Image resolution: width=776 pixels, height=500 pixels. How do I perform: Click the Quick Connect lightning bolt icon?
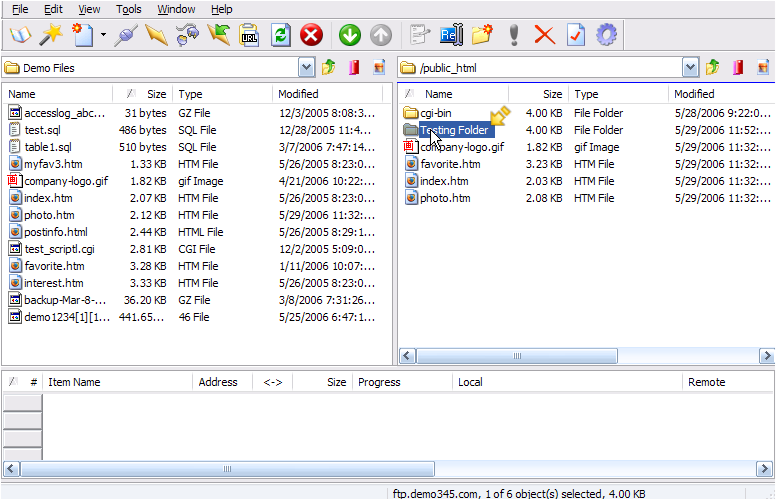[x=157, y=36]
